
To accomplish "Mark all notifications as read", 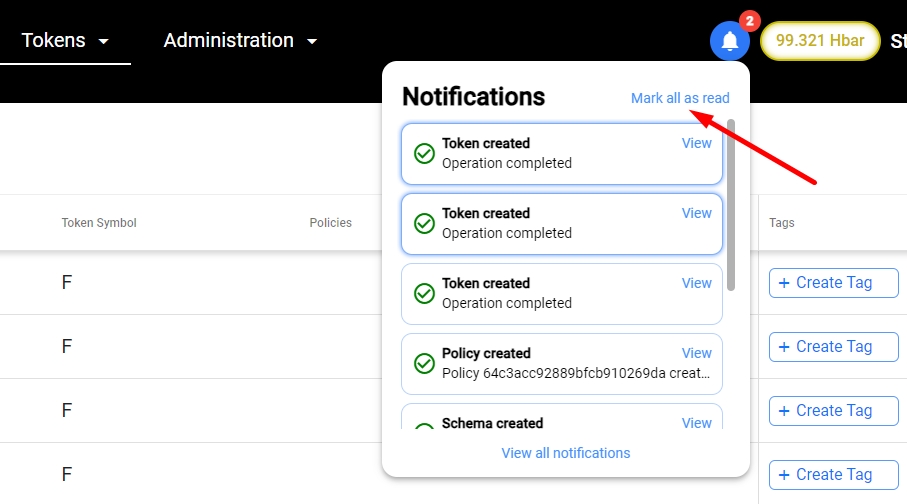I will coord(680,98).
